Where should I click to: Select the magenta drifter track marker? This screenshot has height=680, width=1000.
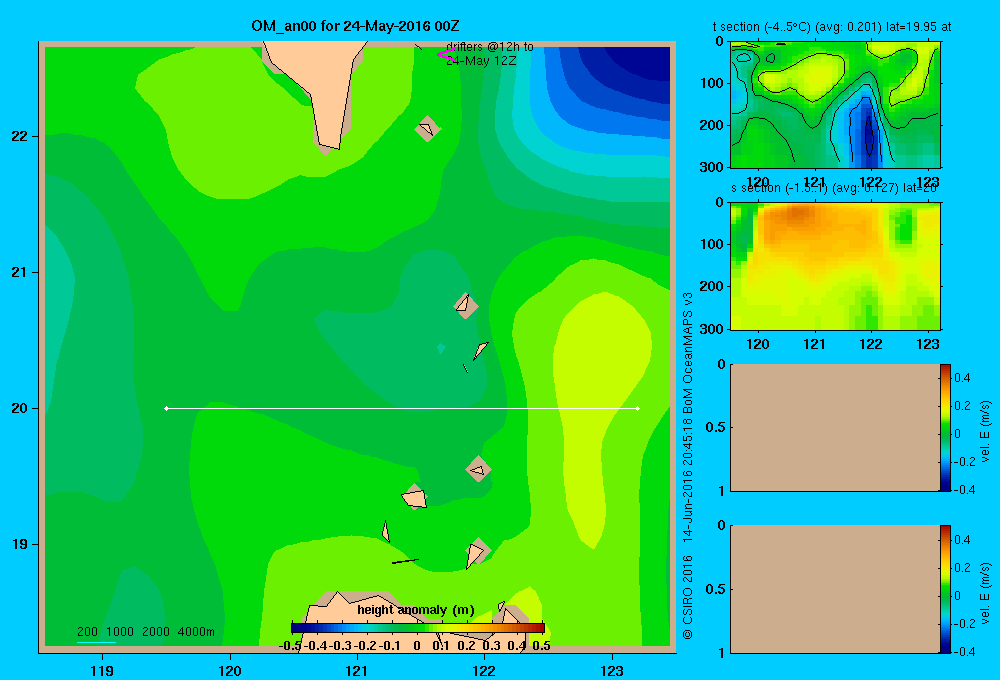coord(446,55)
